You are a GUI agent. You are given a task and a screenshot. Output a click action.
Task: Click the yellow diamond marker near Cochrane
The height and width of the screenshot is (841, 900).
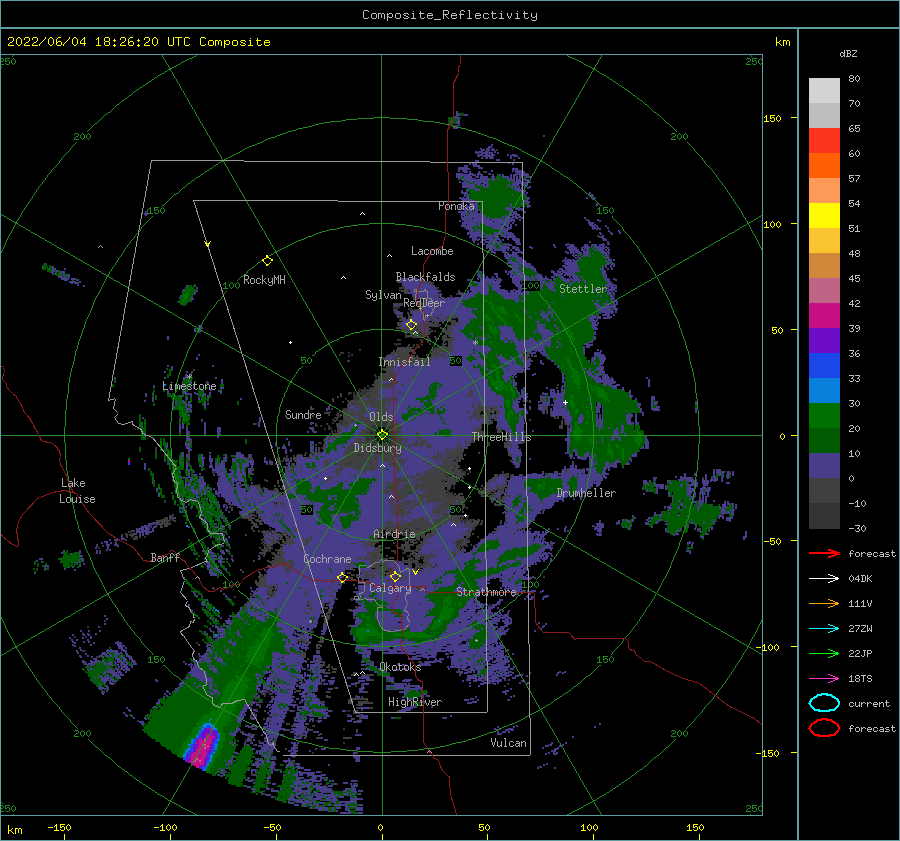point(342,577)
